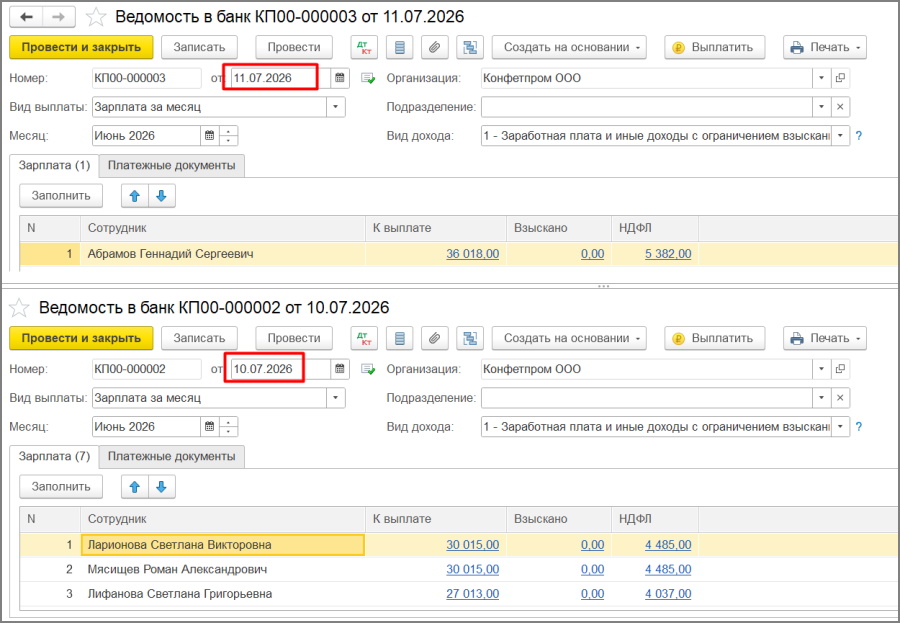The height and width of the screenshot is (623, 900).
Task: Open Вид дохода help in КП00-000002
Action: tap(859, 427)
